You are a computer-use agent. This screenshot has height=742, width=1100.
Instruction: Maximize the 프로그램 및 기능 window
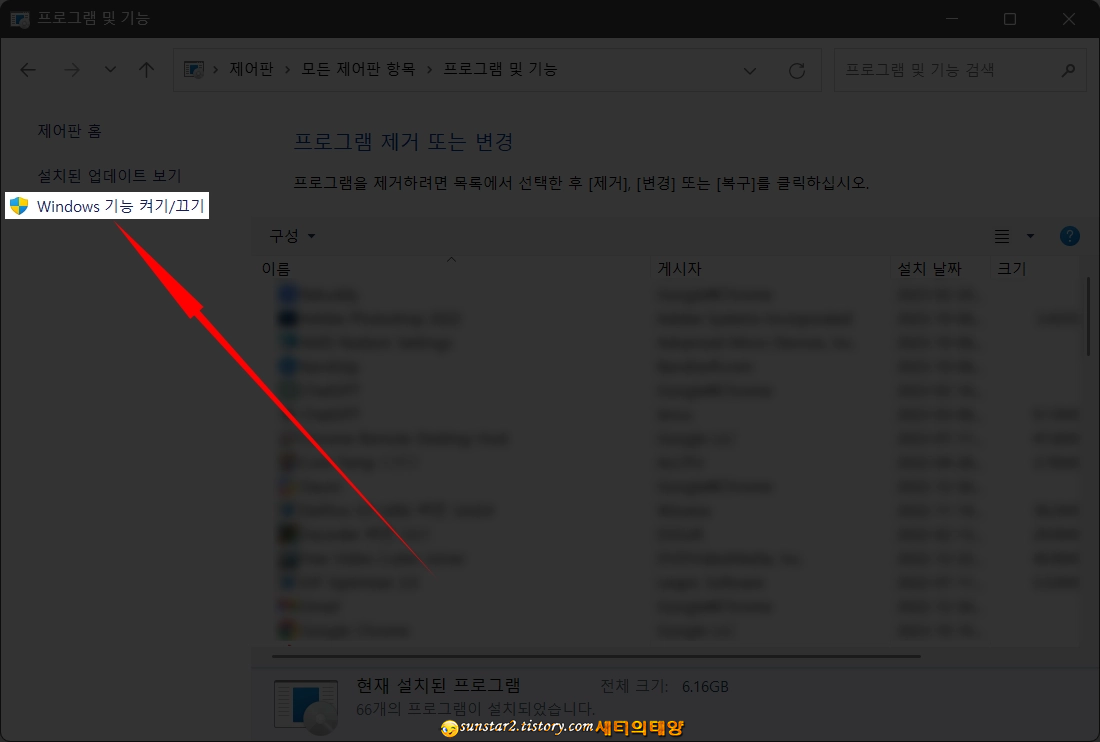click(x=1010, y=19)
